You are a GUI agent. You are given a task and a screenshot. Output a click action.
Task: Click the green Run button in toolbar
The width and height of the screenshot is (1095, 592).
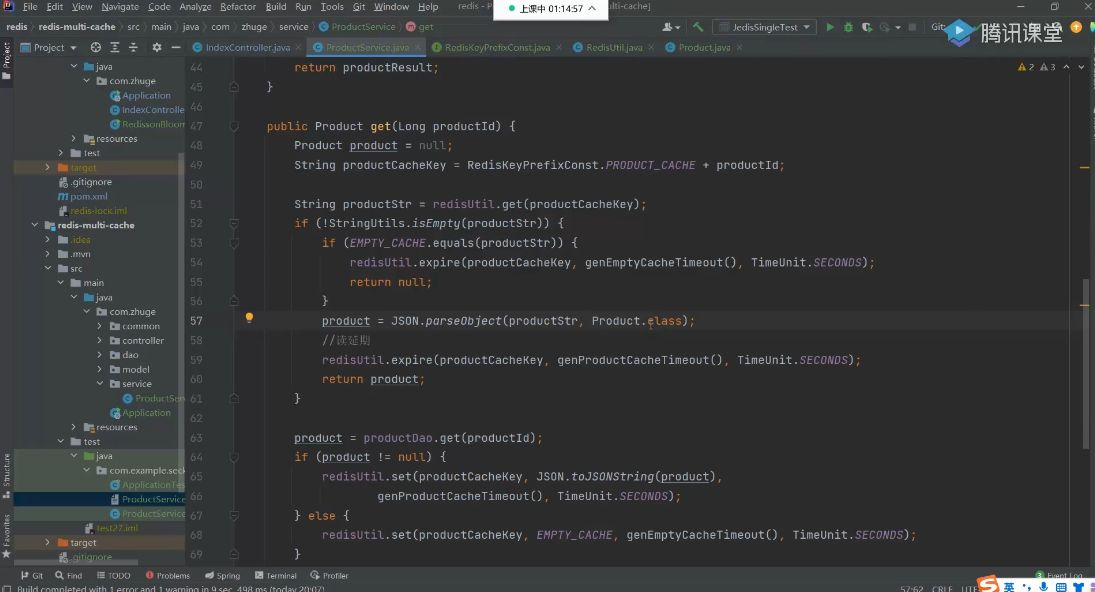click(829, 27)
